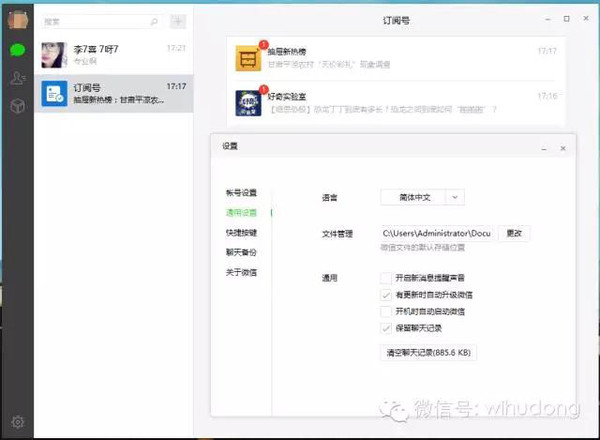Open the 抽屉新热榜 subscription icon
The image size is (600, 440).
point(248,58)
